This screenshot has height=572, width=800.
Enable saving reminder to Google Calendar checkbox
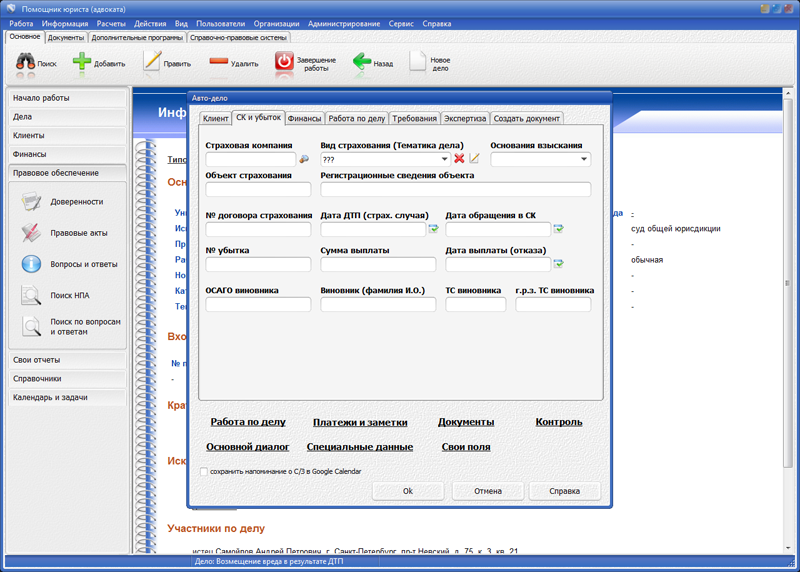tap(205, 472)
